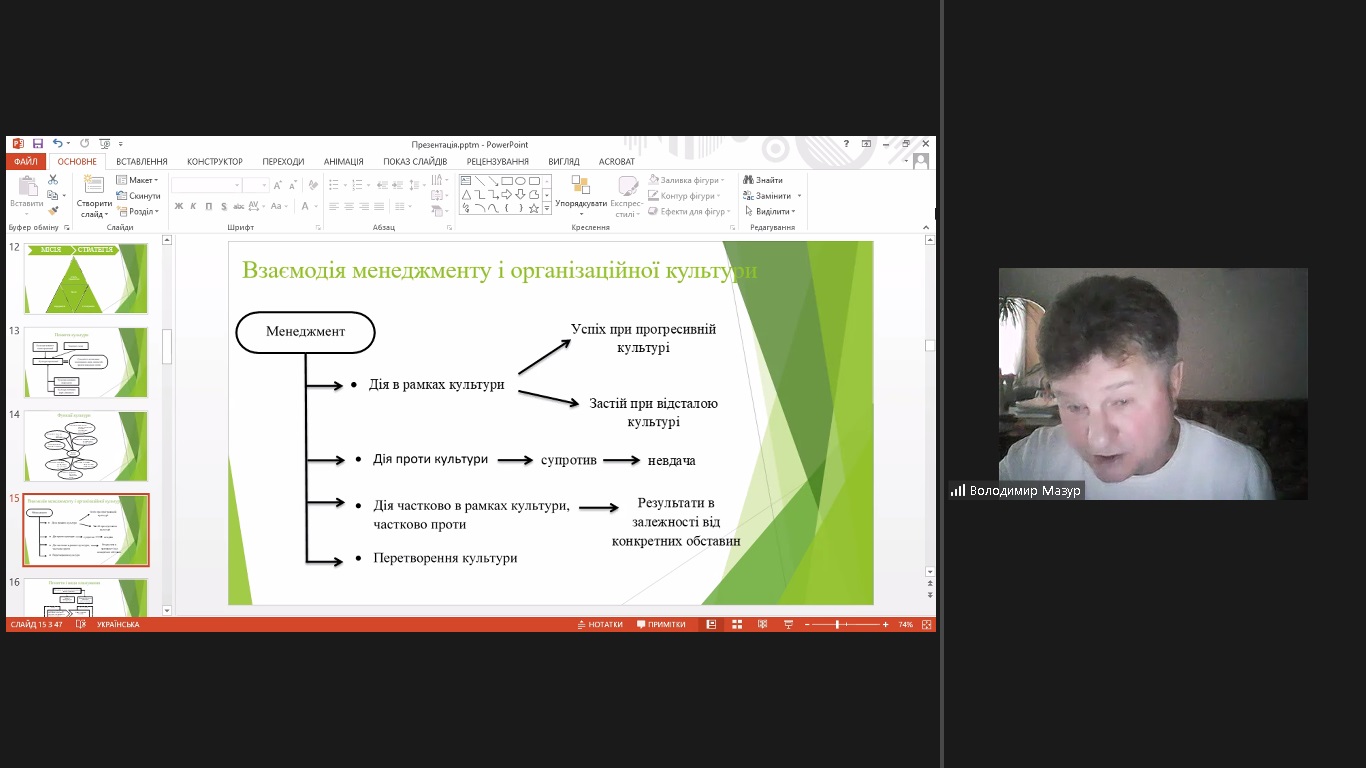The height and width of the screenshot is (768, 1366).
Task: Click the zoom out minus button
Action: point(806,624)
